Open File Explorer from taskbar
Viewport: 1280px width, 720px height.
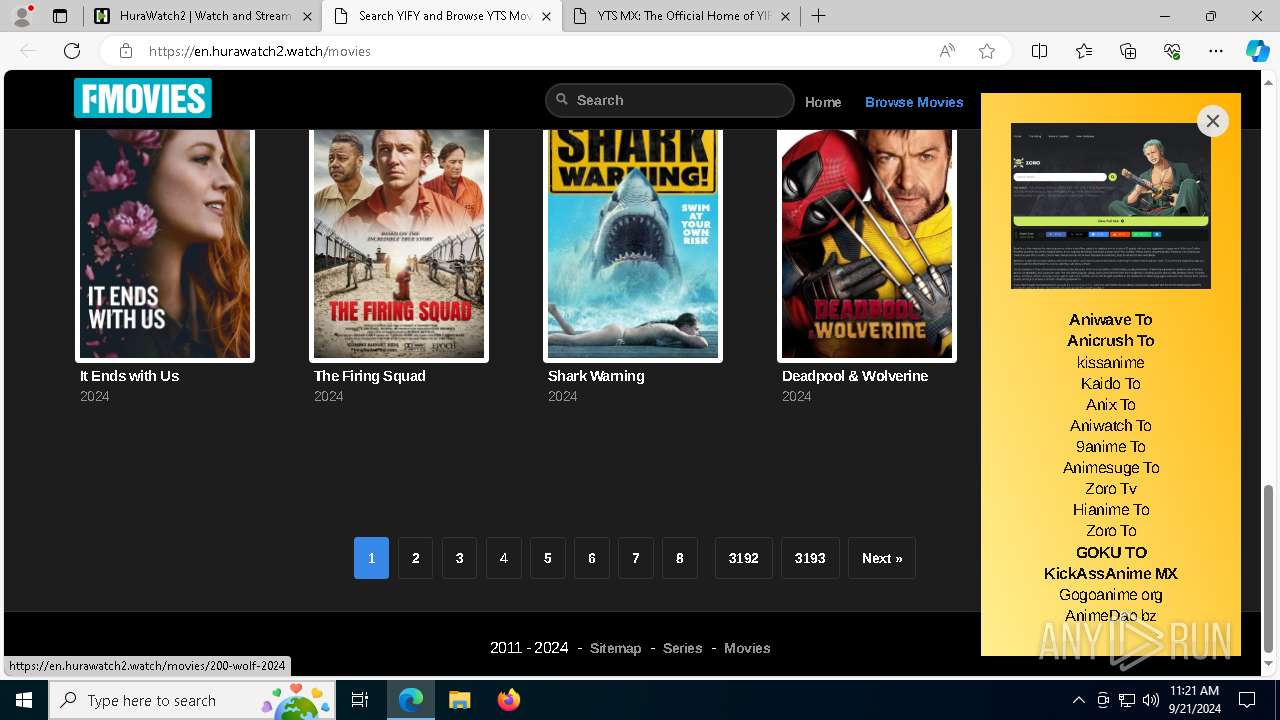point(459,700)
